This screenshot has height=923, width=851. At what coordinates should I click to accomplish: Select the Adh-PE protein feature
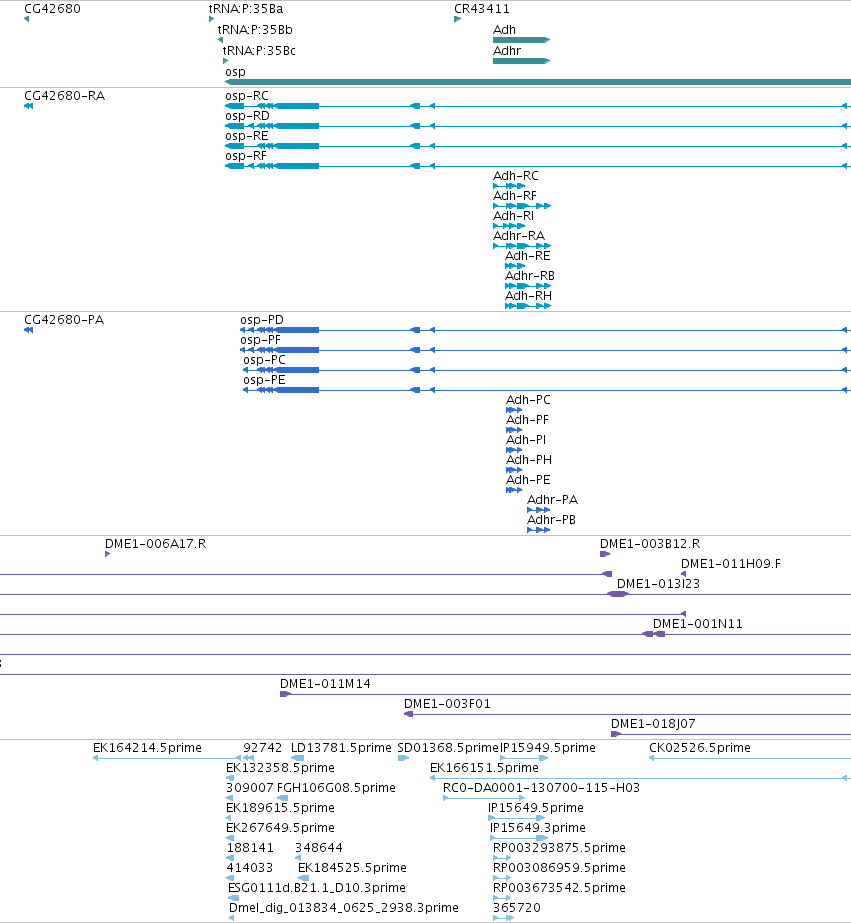tap(514, 490)
